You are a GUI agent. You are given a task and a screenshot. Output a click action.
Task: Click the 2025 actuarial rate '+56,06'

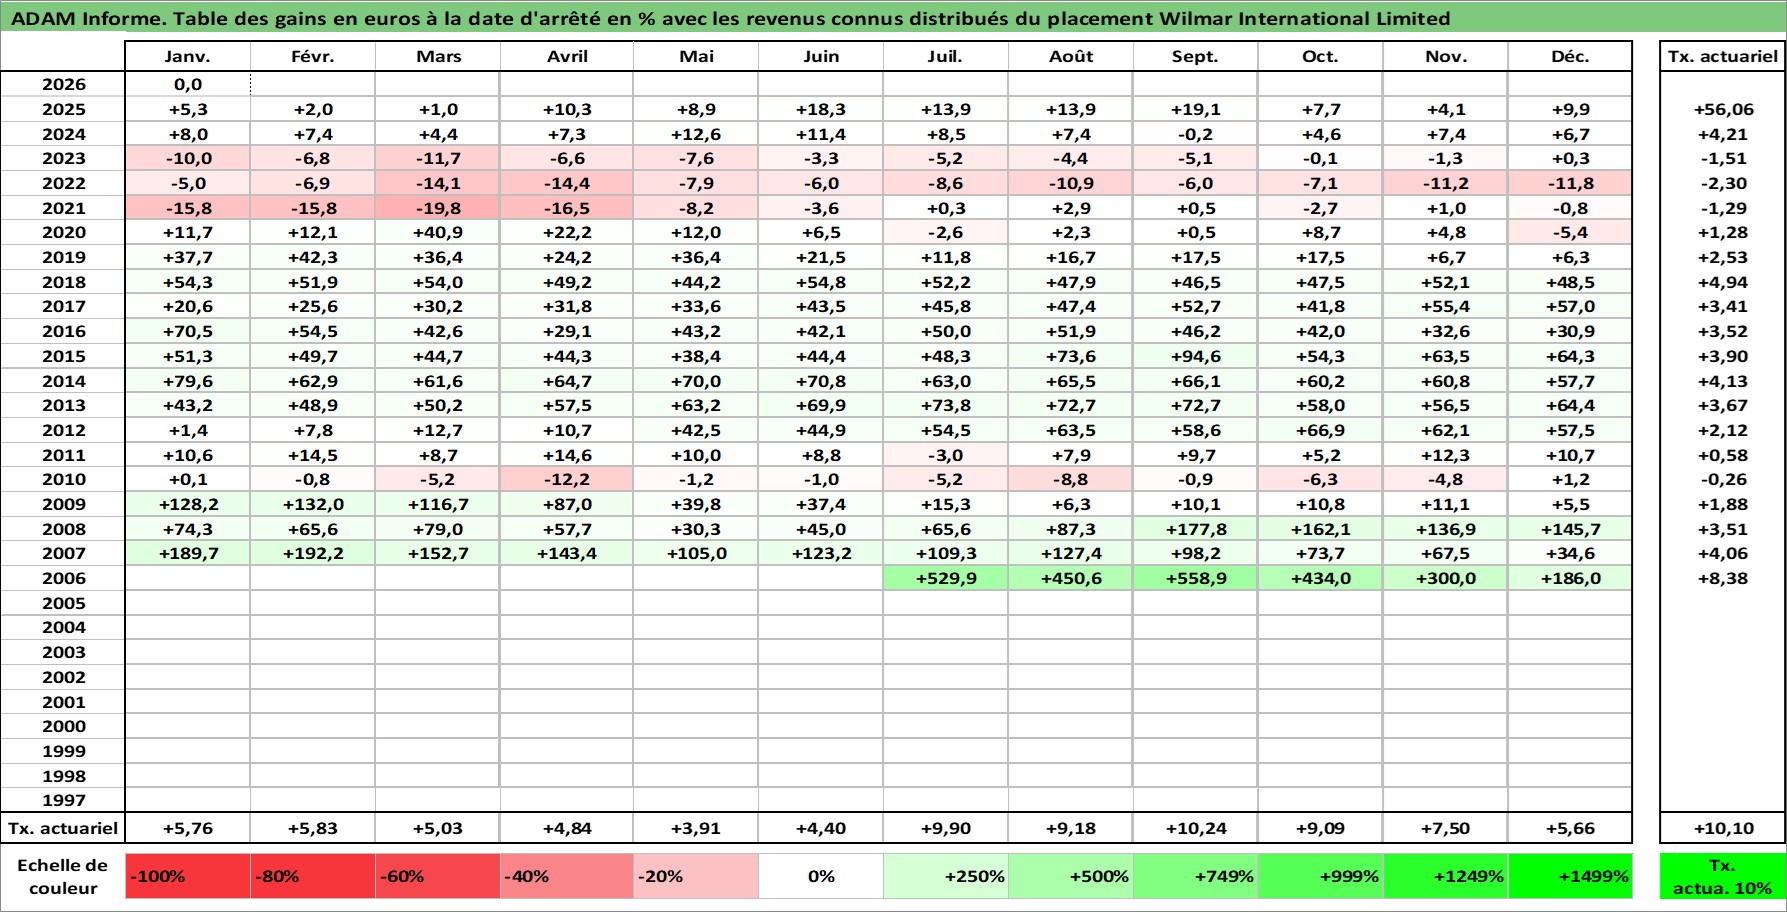(x=1722, y=109)
